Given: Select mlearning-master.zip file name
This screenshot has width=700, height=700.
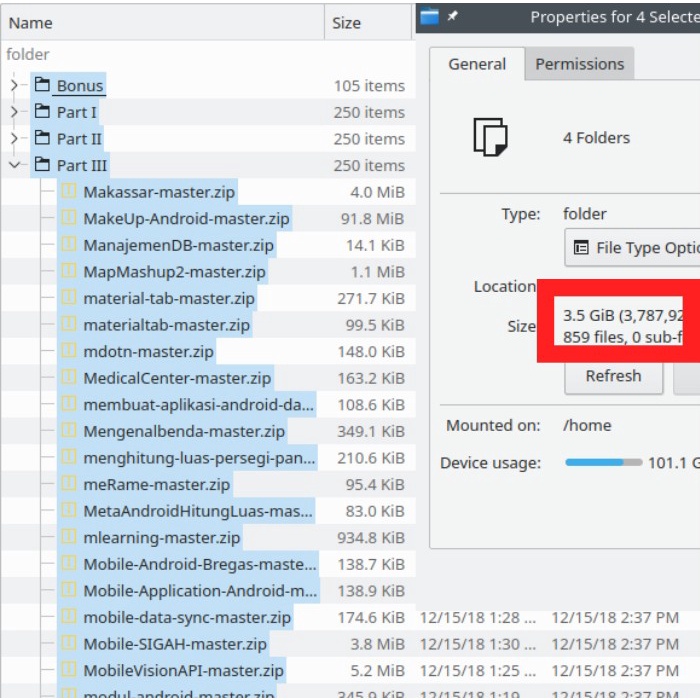Looking at the screenshot, I should (x=162, y=538).
